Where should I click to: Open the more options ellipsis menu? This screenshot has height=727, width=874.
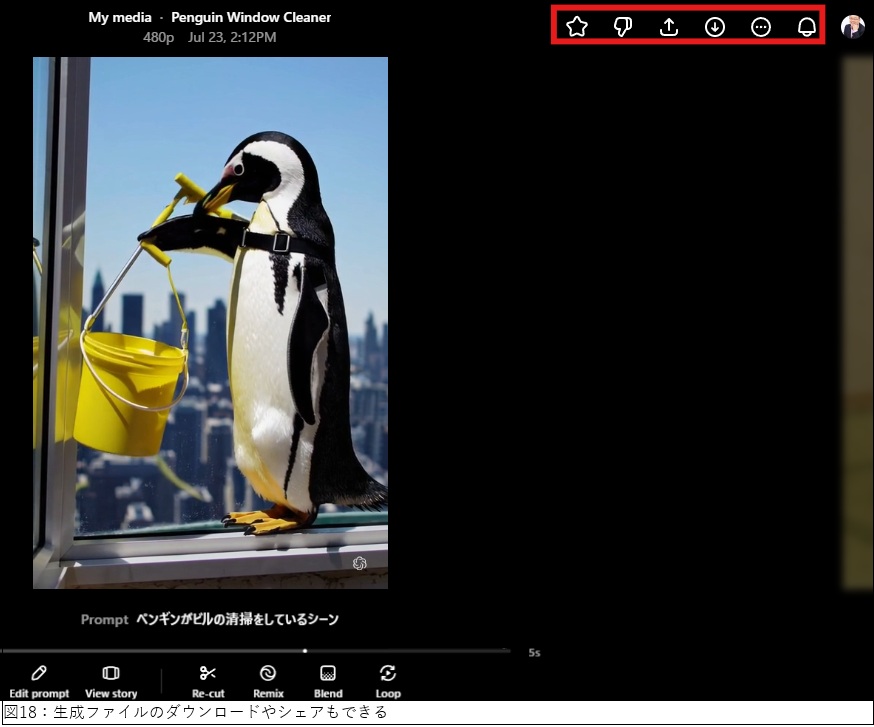pyautogui.click(x=761, y=27)
